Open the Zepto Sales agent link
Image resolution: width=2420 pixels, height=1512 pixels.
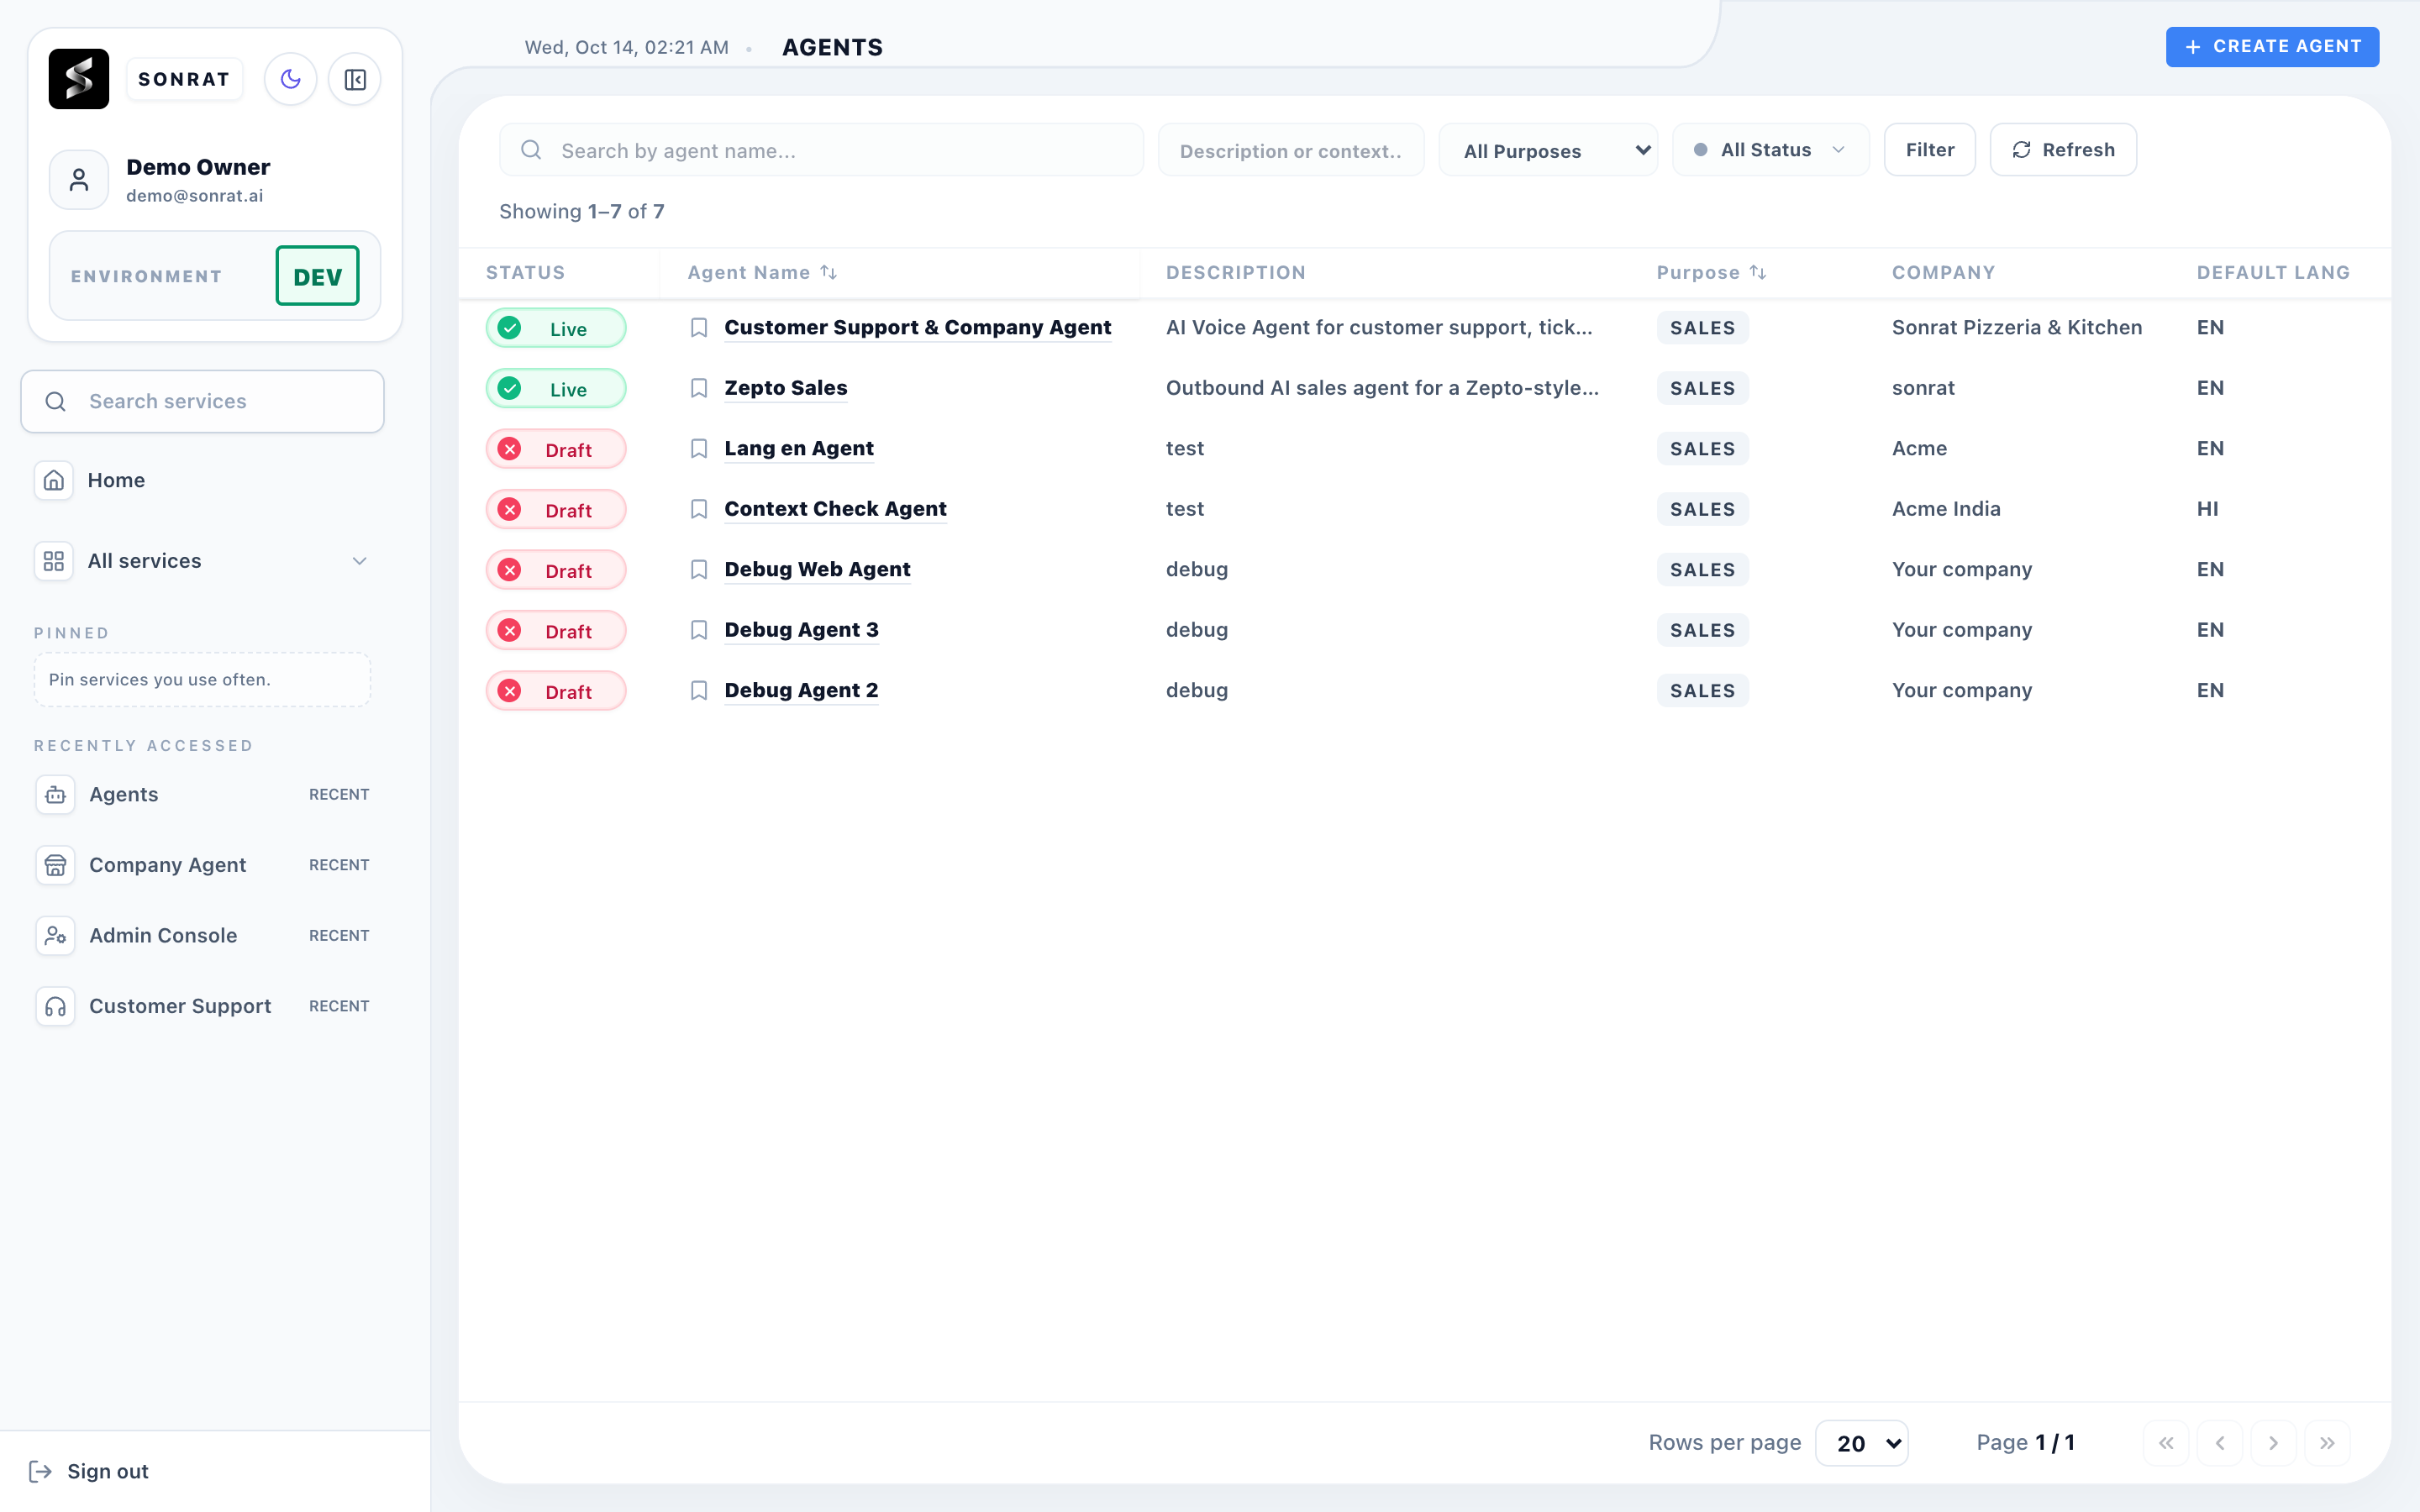[x=786, y=388]
